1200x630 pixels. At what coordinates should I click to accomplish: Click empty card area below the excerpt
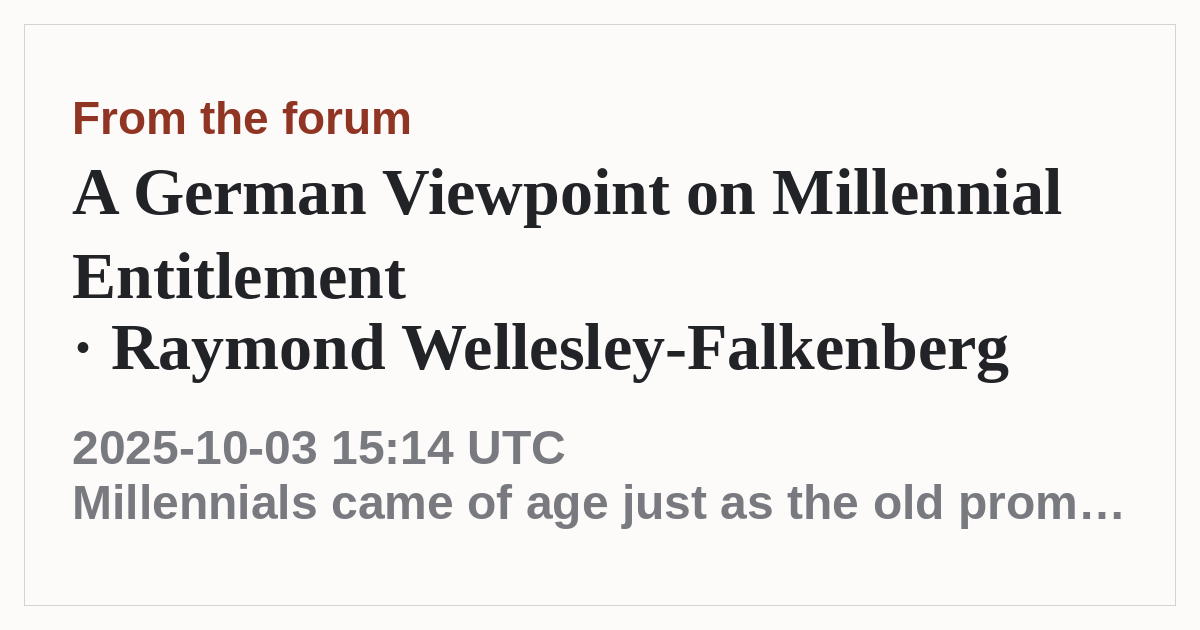click(x=600, y=568)
